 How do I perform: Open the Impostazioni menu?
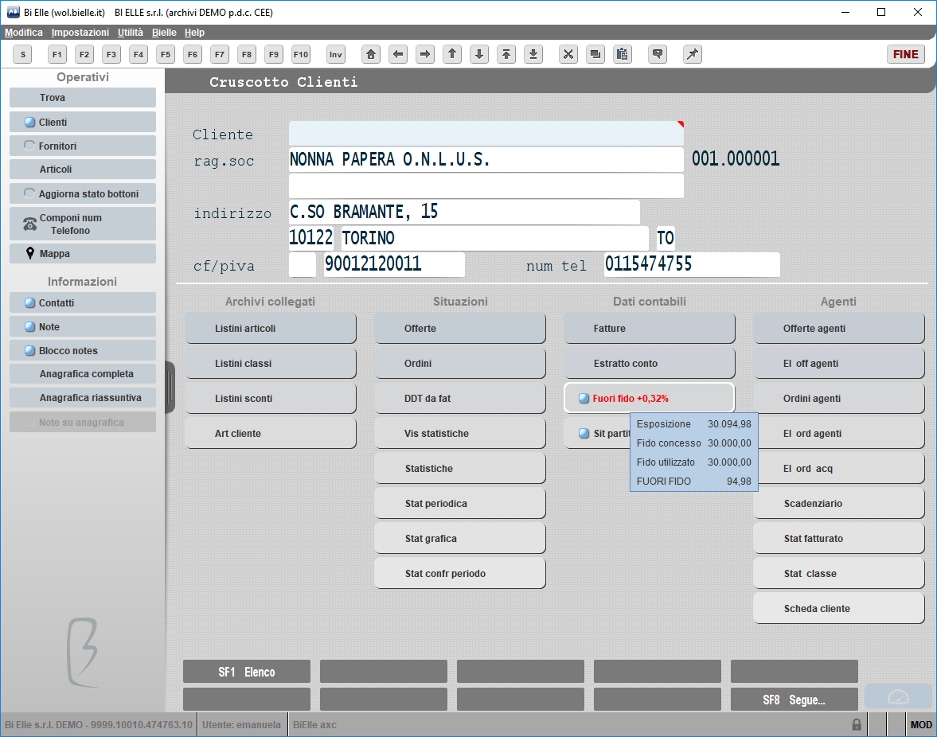pos(80,32)
